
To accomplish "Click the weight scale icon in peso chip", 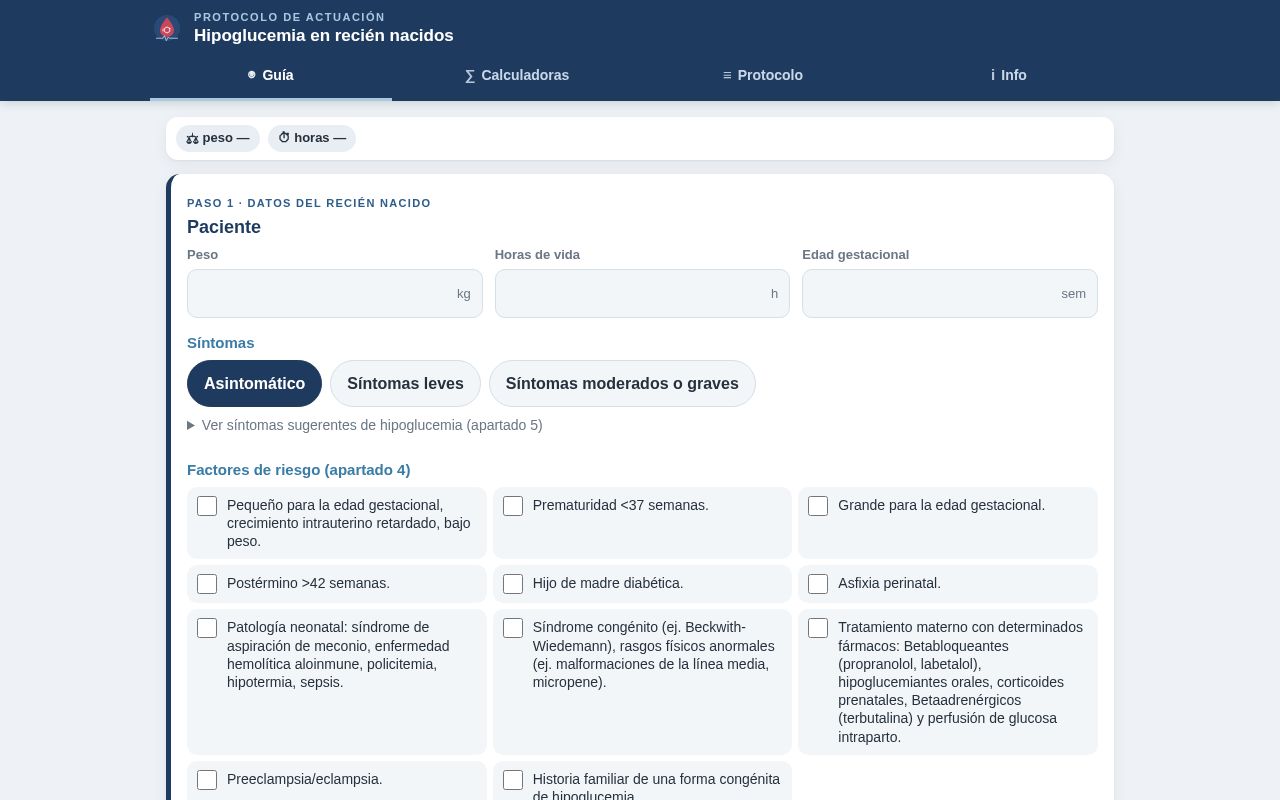I will tap(192, 138).
